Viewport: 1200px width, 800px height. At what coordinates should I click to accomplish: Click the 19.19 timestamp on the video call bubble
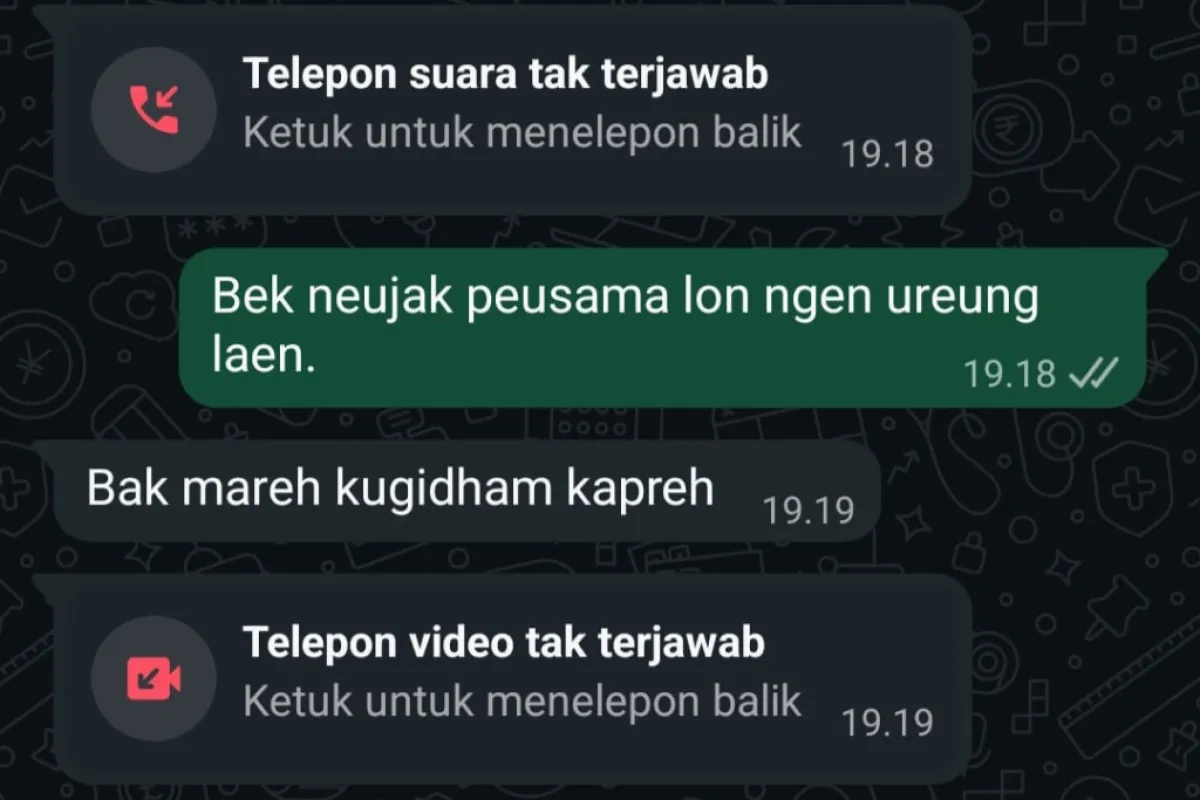click(887, 723)
